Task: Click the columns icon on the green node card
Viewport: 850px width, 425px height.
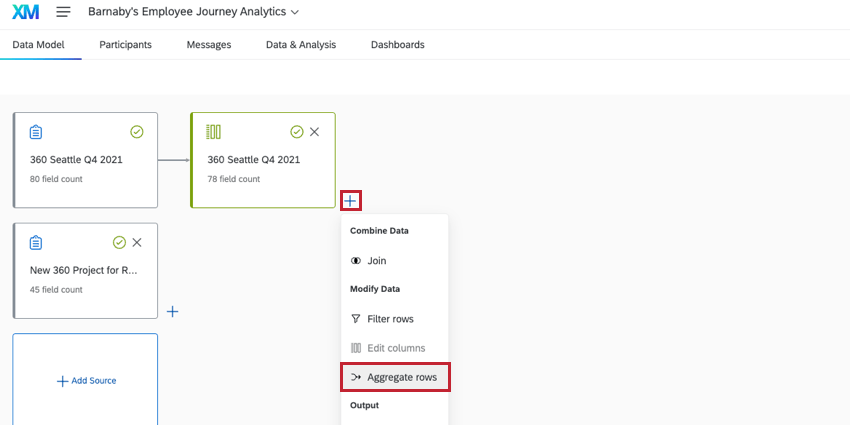Action: click(x=213, y=132)
